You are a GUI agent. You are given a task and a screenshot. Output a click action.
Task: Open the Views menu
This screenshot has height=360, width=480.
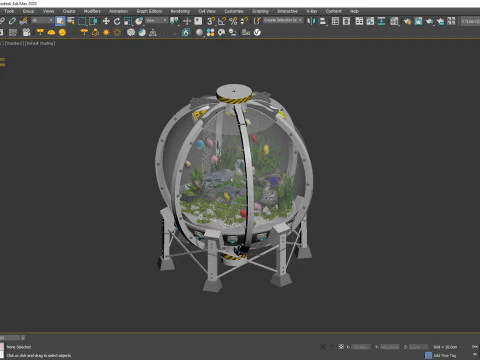(x=48, y=11)
